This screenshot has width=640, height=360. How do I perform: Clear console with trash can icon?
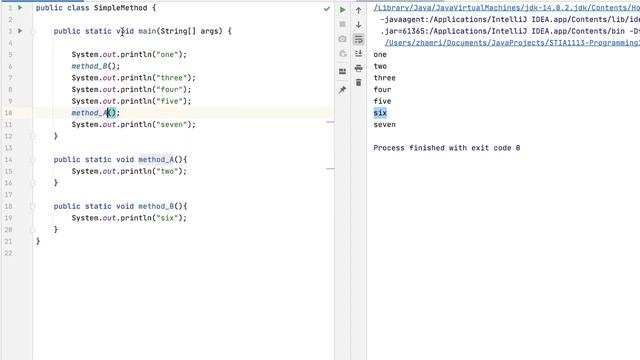358,82
